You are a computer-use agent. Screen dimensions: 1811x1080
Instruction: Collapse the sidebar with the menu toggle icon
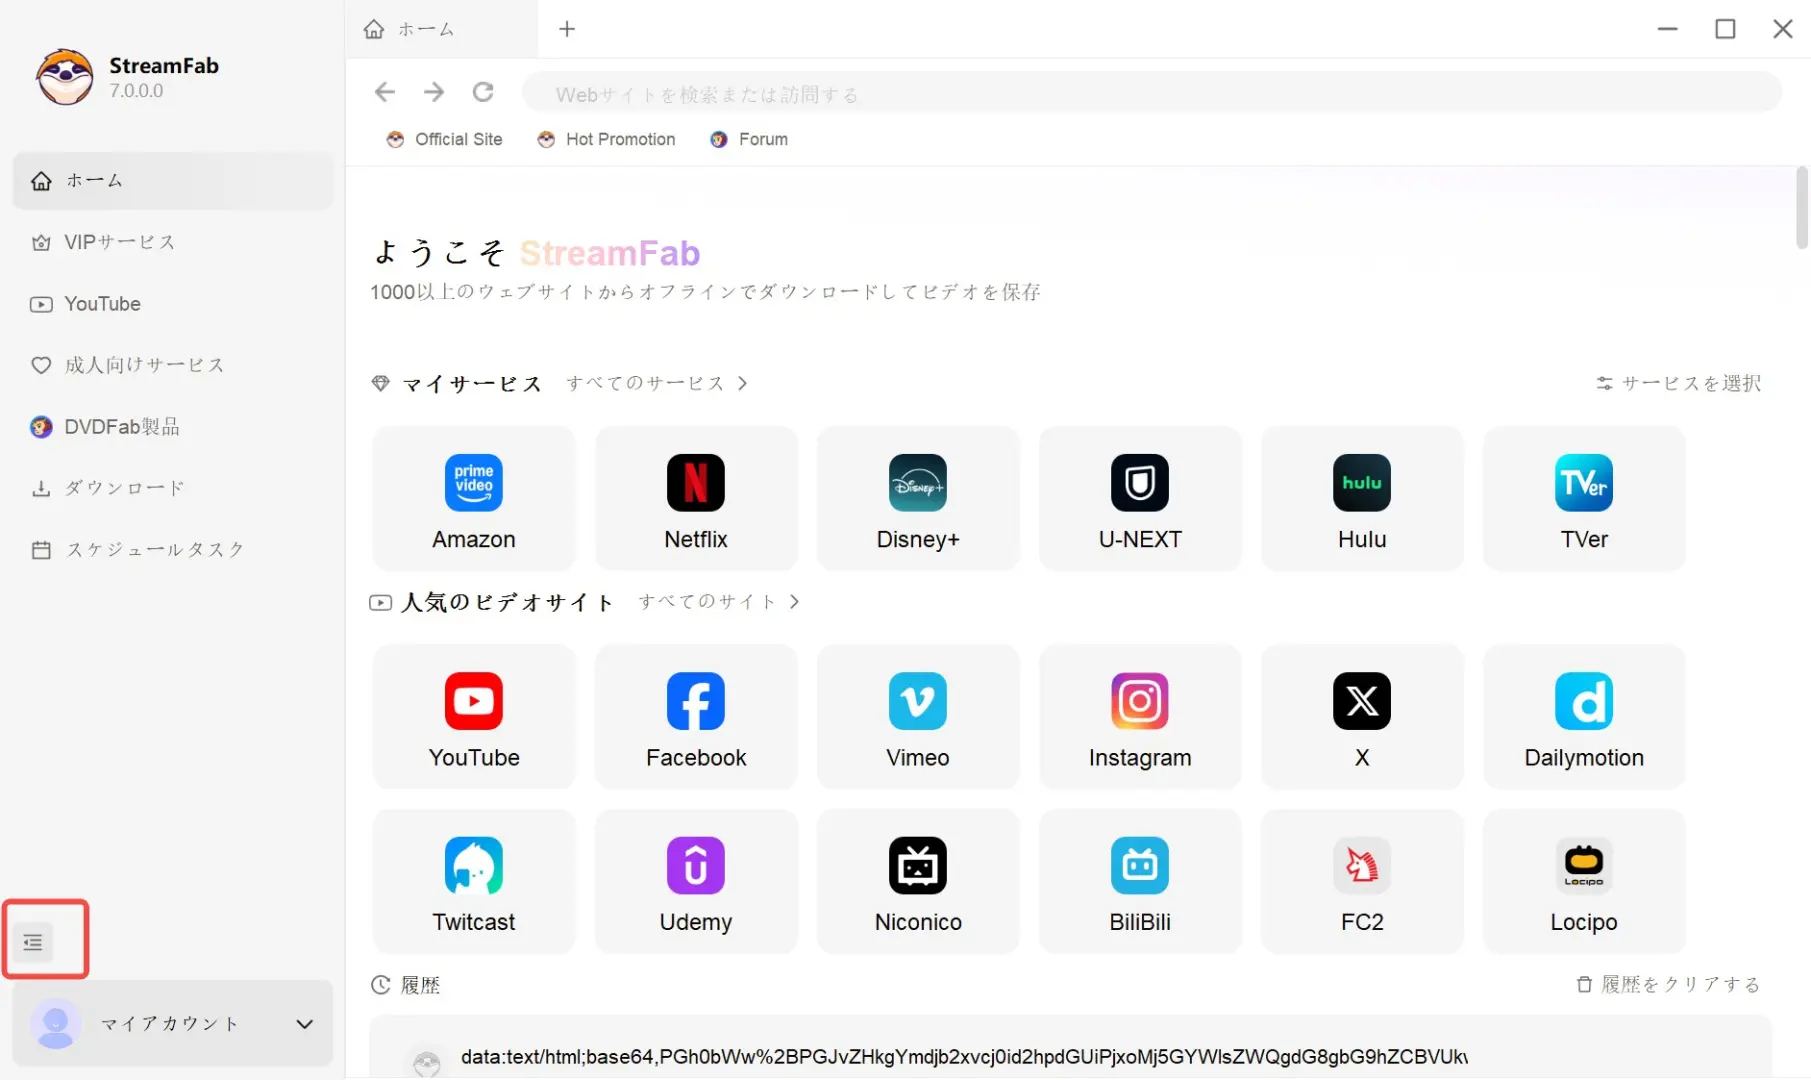[33, 942]
